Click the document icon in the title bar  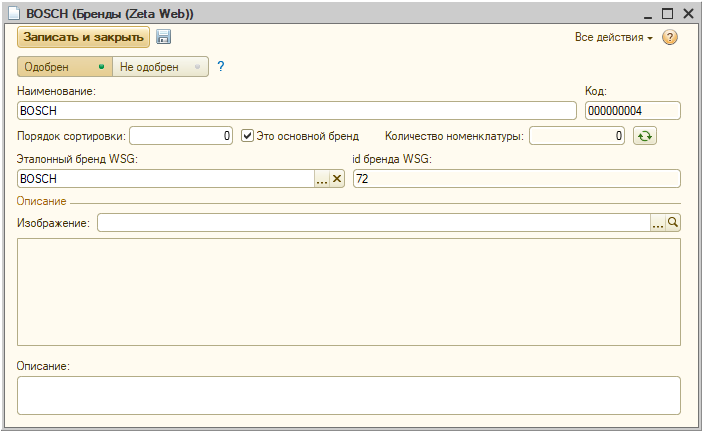click(14, 13)
